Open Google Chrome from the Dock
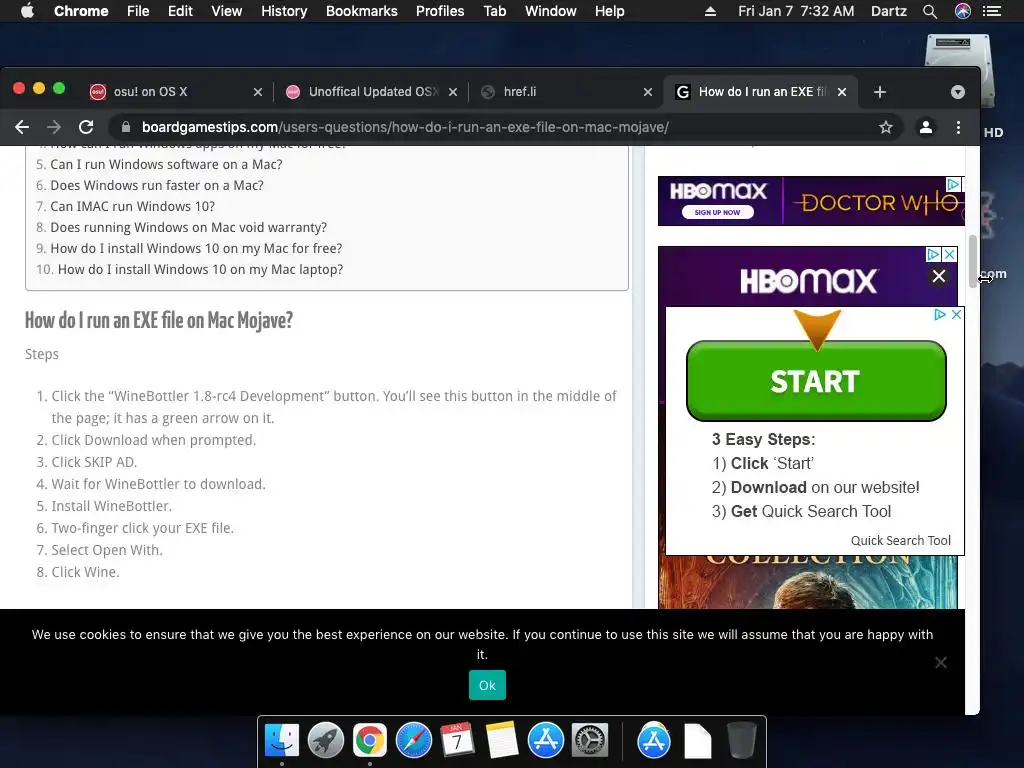 pyautogui.click(x=370, y=741)
